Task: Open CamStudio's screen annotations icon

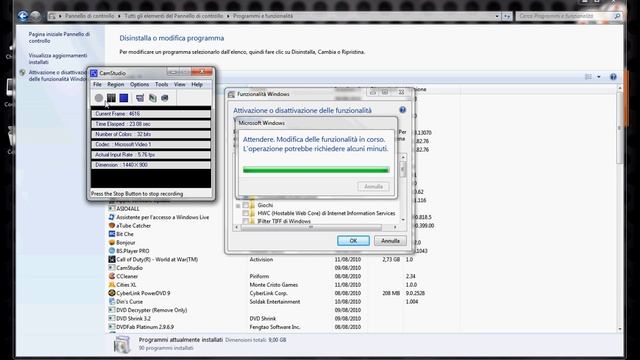Action: click(153, 98)
